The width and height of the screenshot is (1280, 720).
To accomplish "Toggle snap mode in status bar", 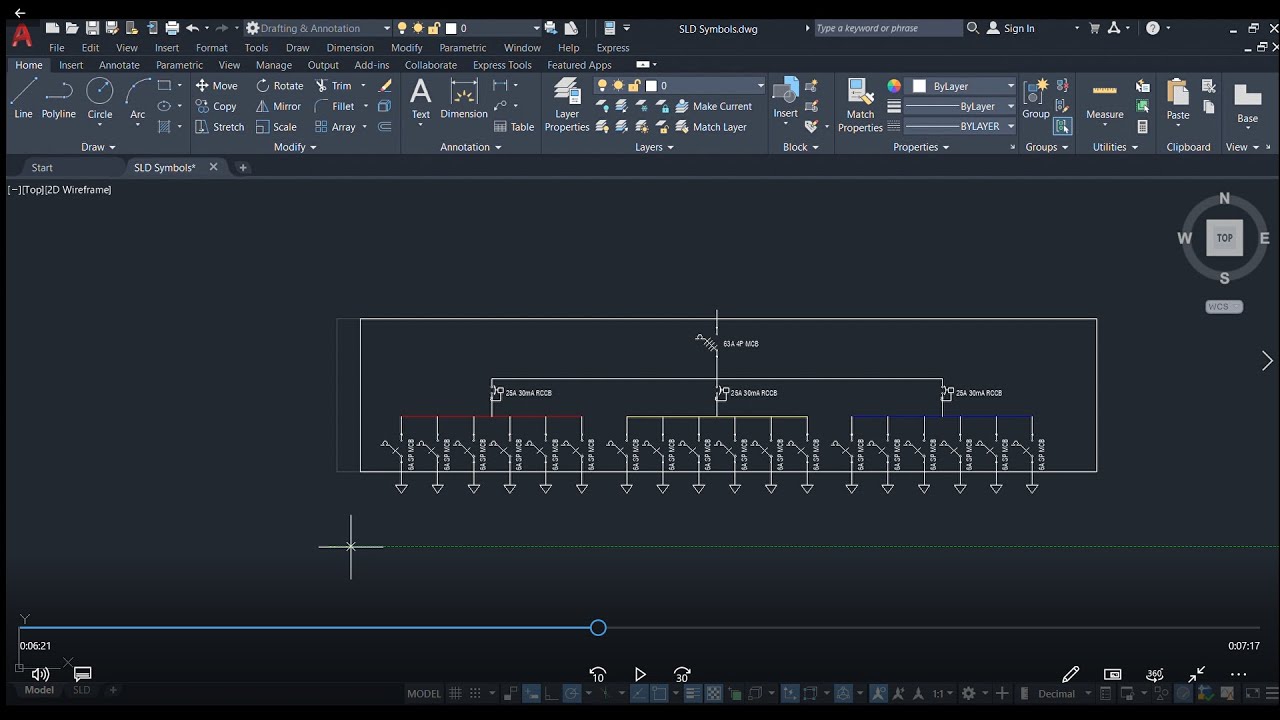I will pos(476,693).
